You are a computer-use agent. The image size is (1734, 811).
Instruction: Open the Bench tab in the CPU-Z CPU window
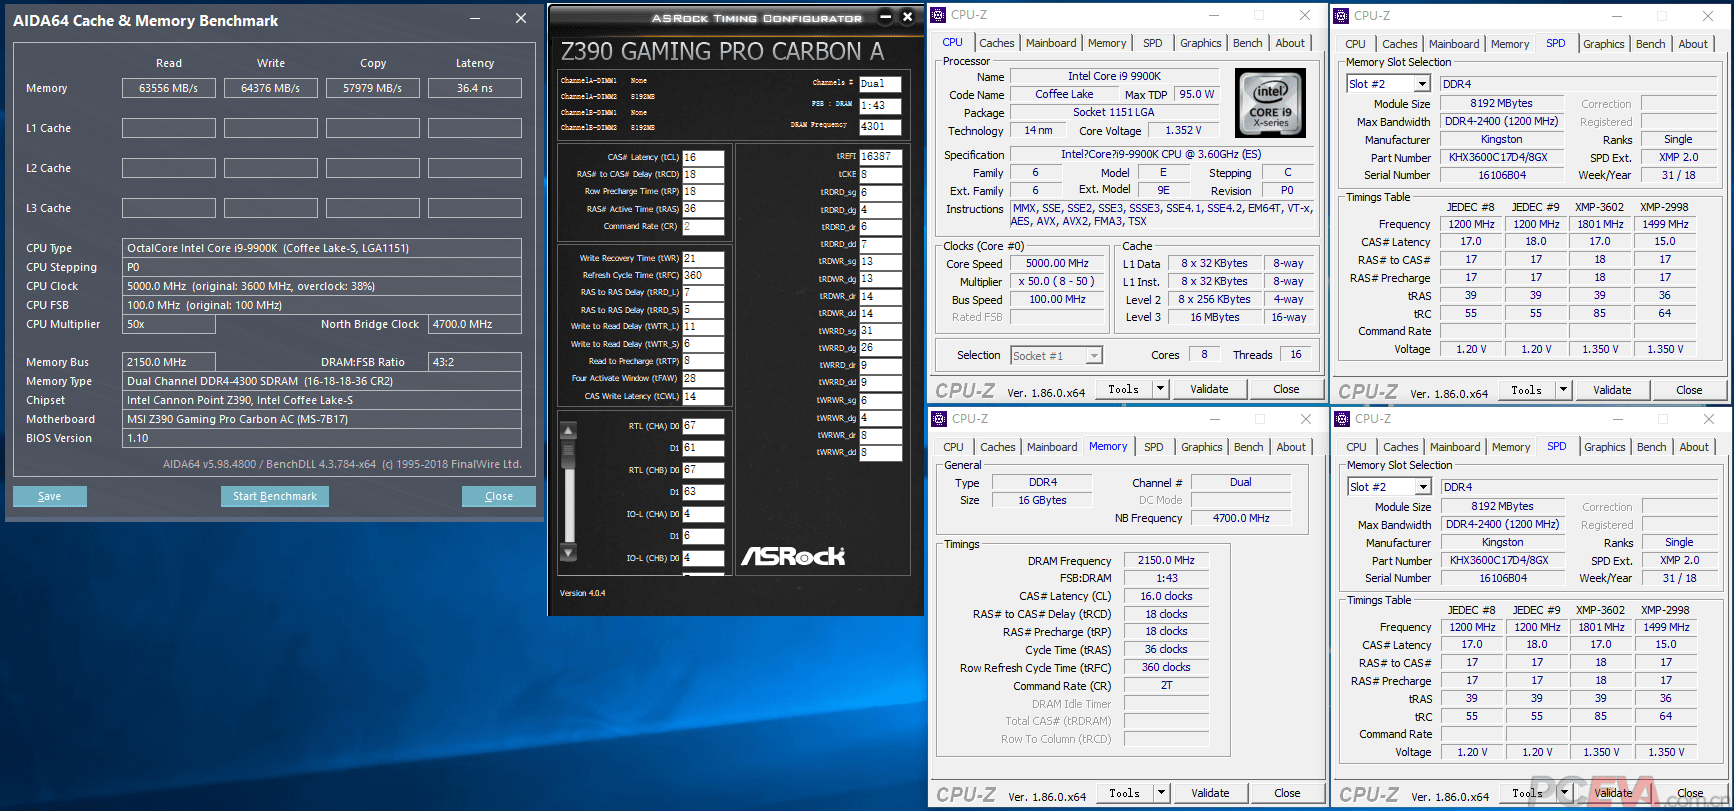click(1248, 43)
